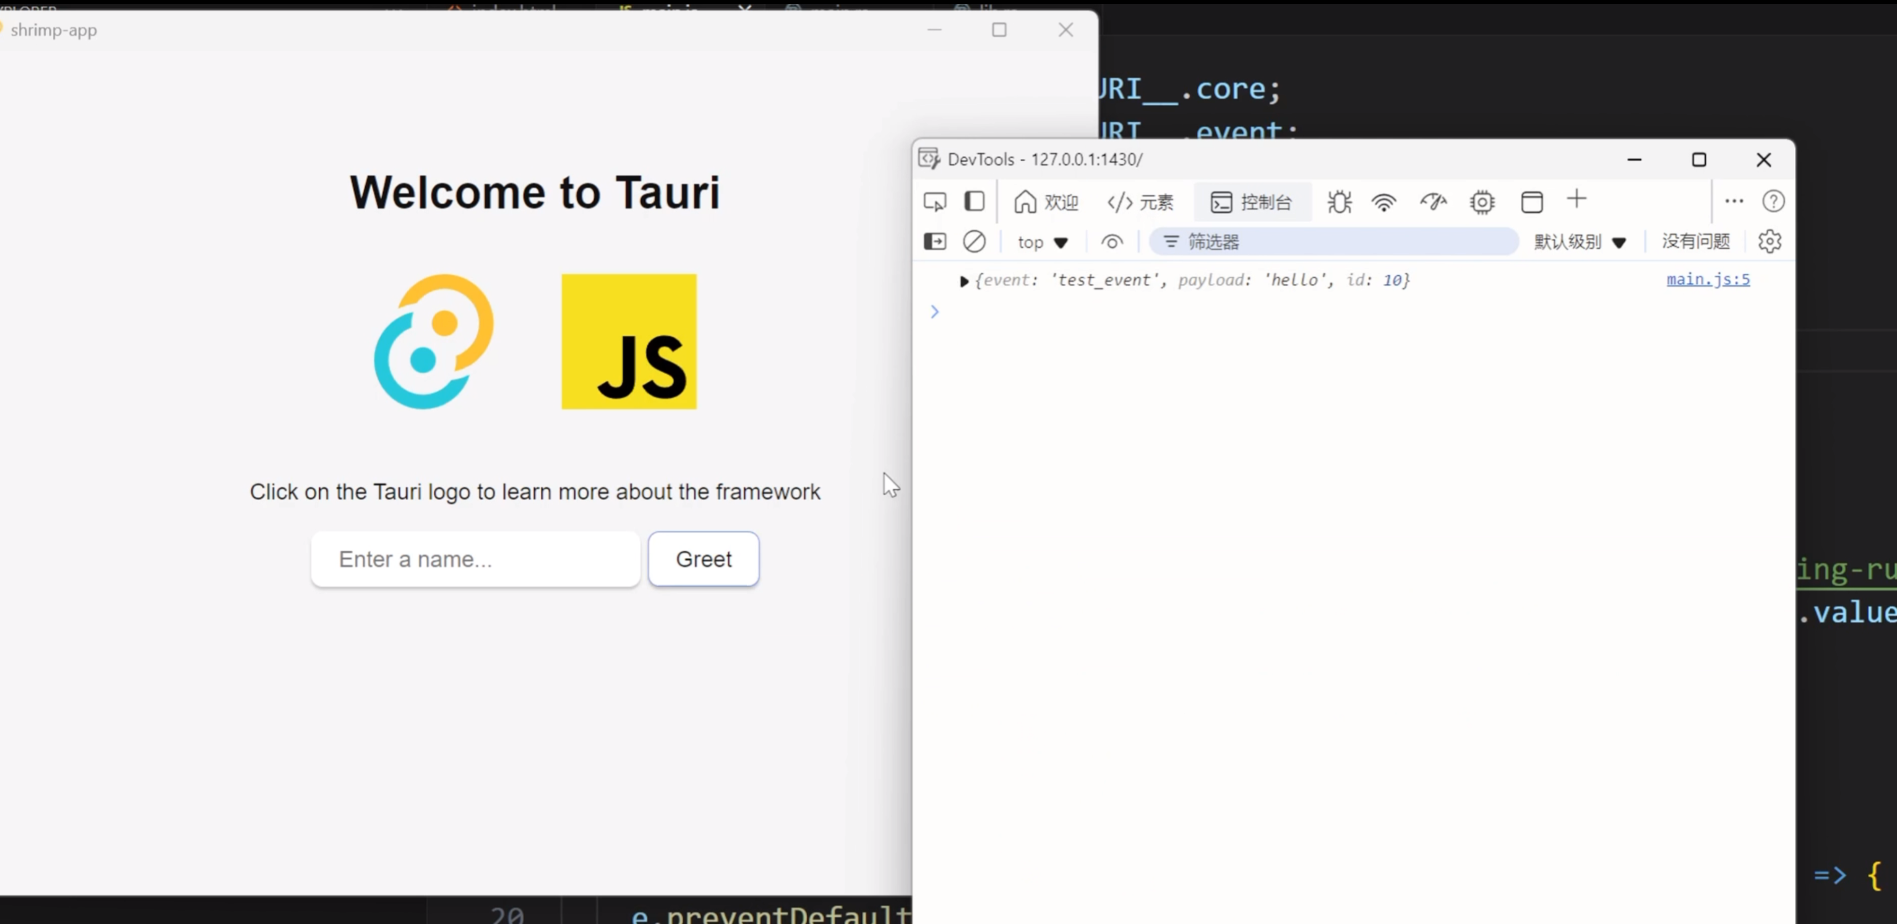Toggle device emulation icon in DevTools

tap(935, 202)
